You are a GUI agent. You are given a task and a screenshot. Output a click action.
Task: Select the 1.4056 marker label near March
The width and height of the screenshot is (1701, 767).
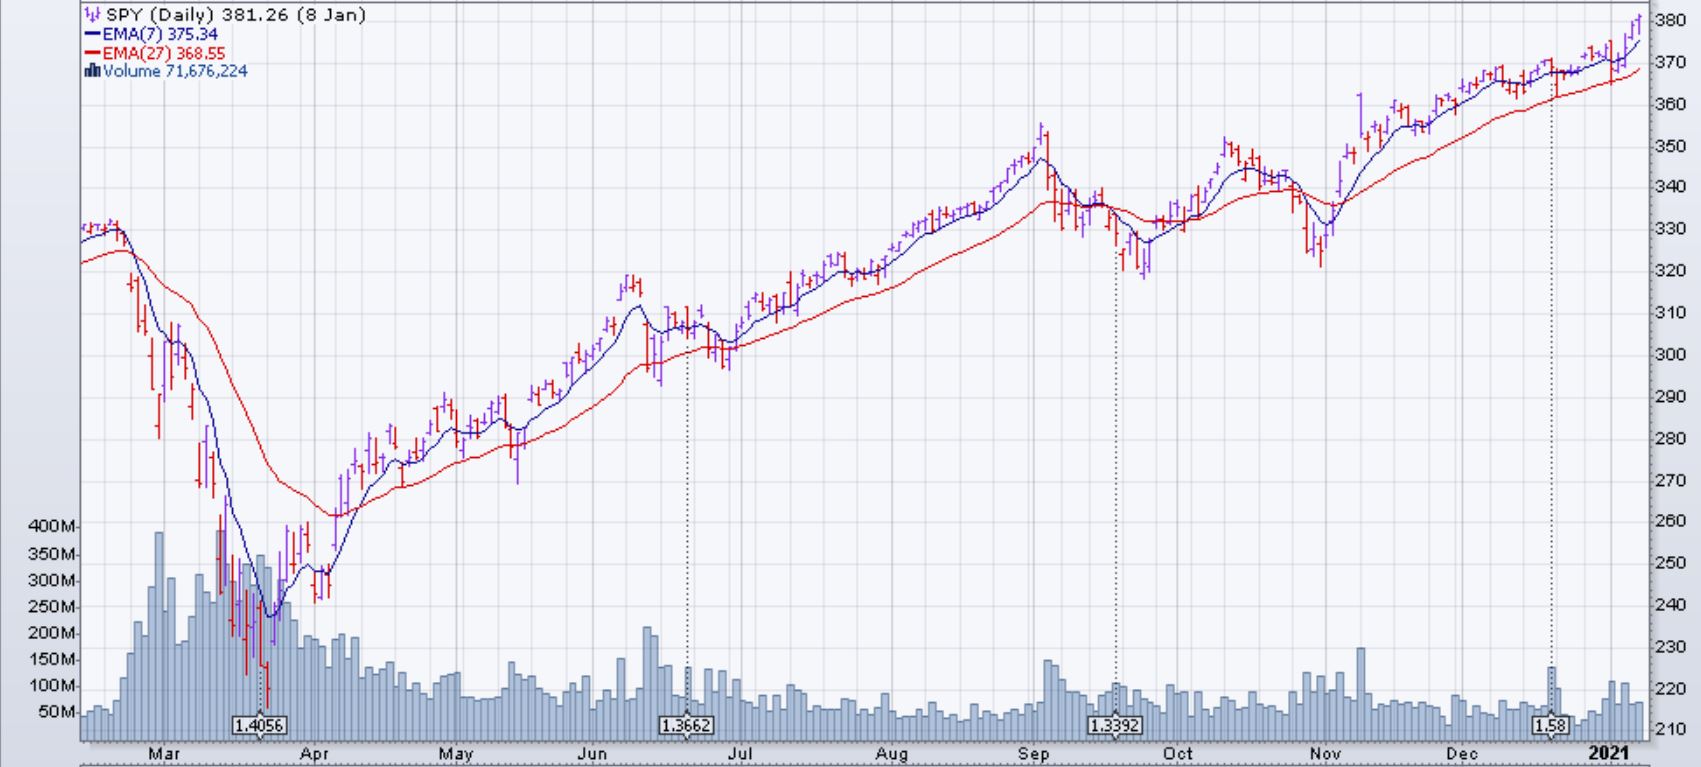(259, 725)
